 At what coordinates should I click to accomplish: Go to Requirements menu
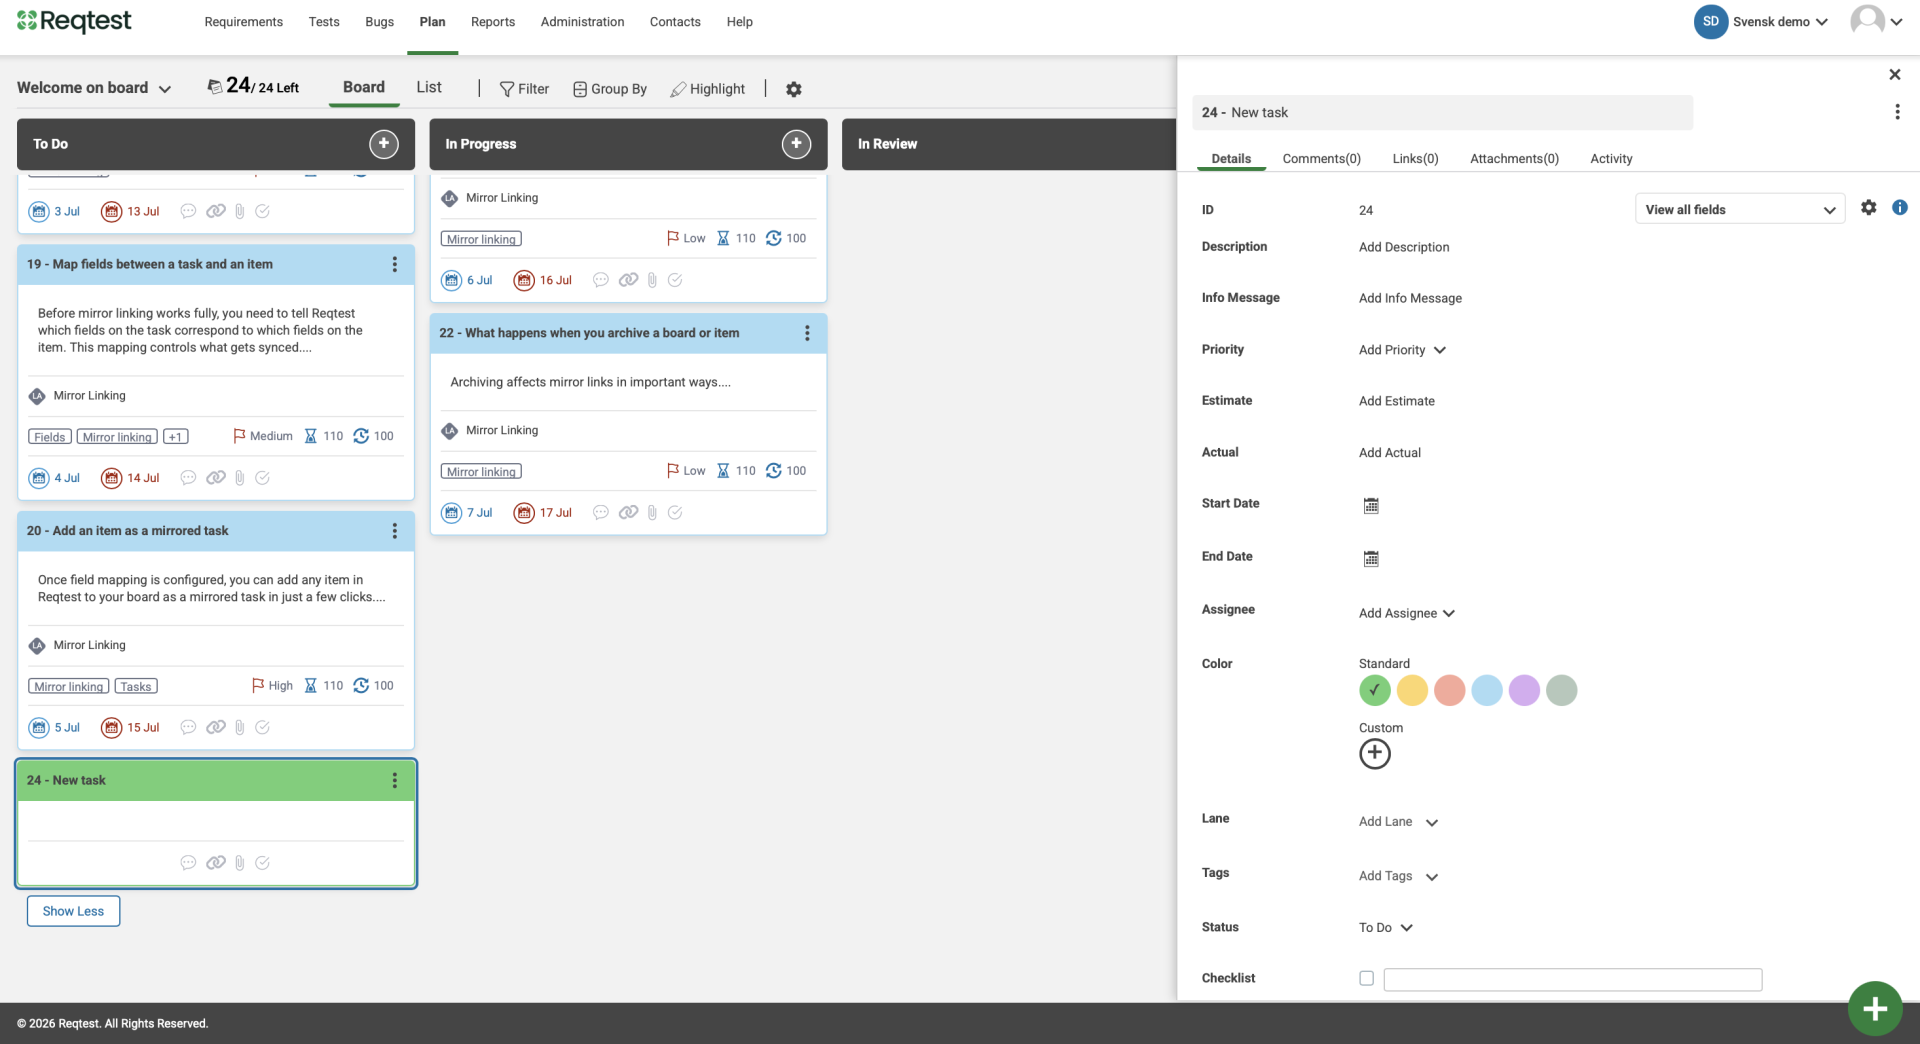pyautogui.click(x=243, y=22)
